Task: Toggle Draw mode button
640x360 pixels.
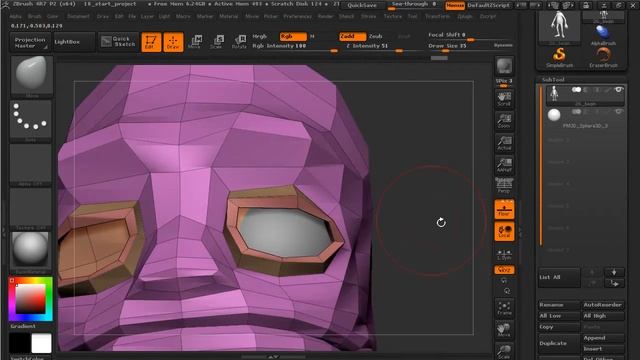Action: click(x=173, y=42)
